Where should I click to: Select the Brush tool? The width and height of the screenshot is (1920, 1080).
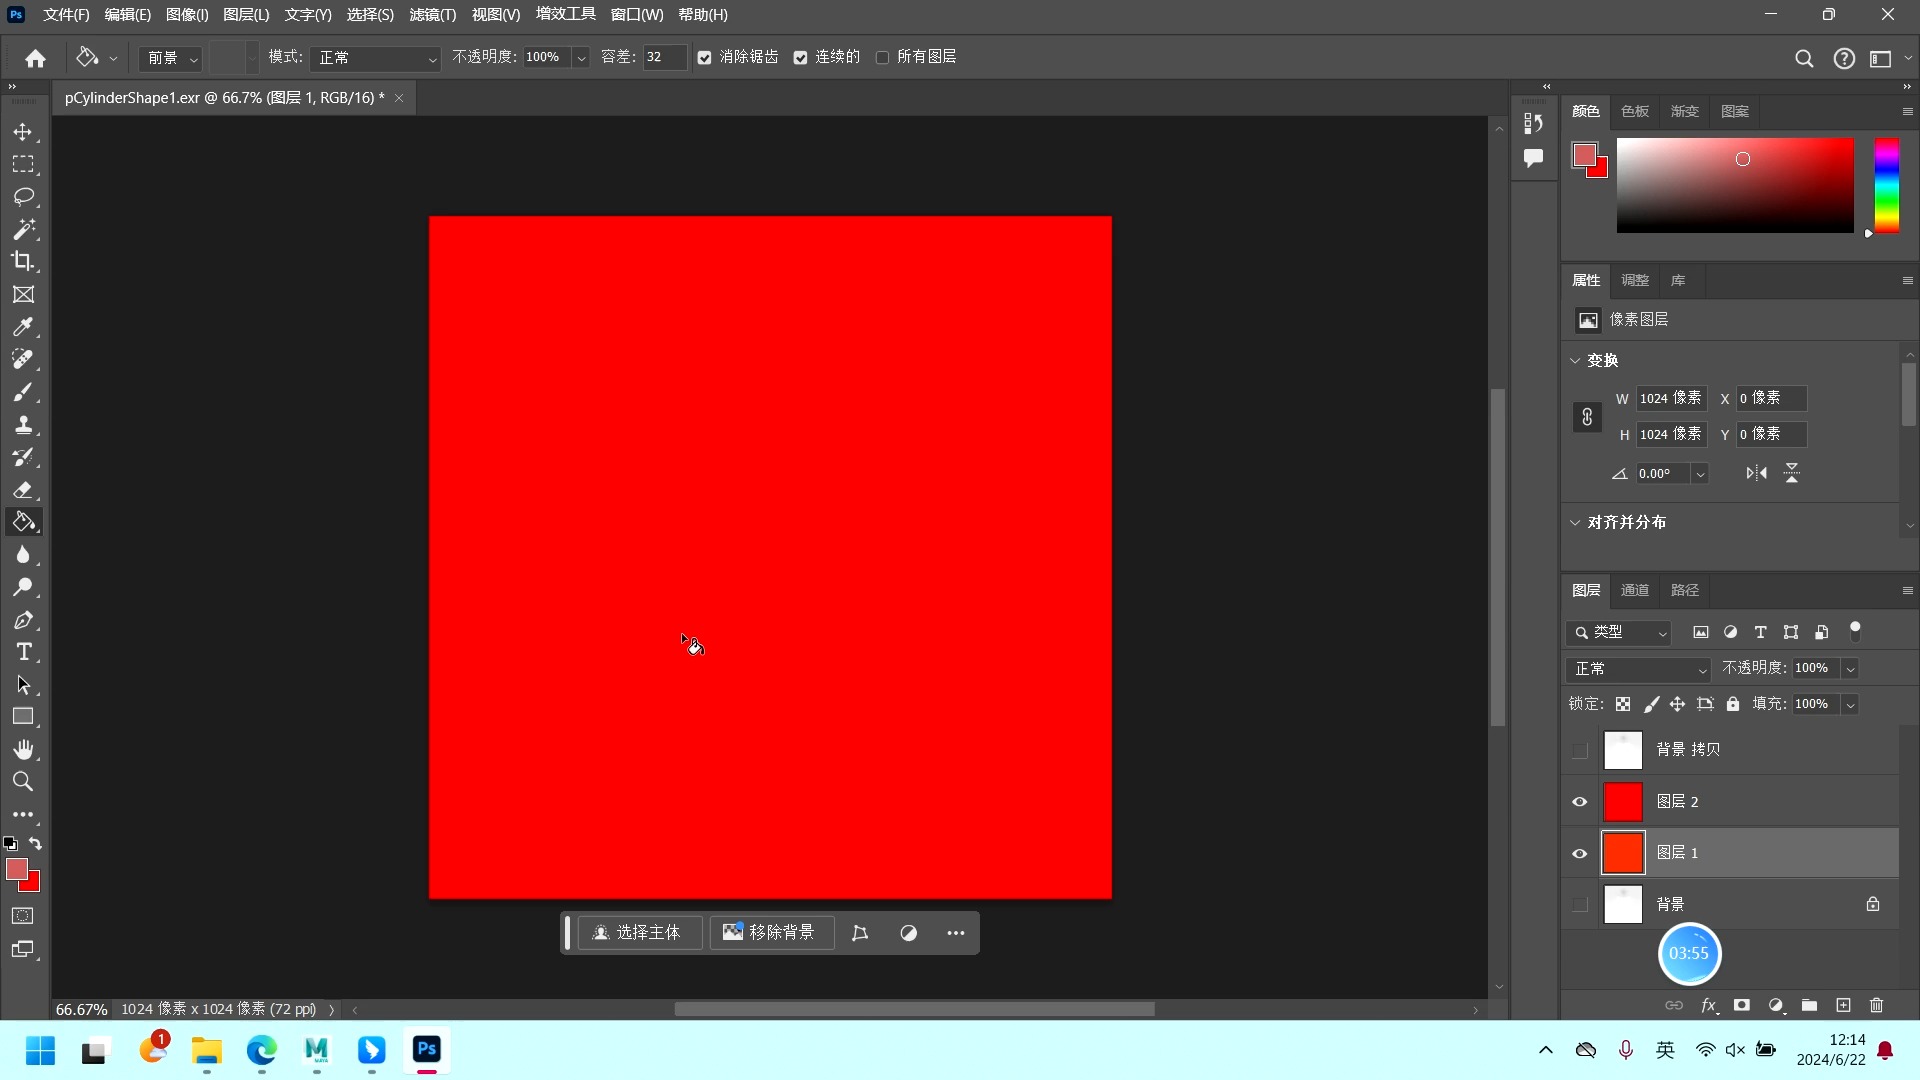point(23,392)
